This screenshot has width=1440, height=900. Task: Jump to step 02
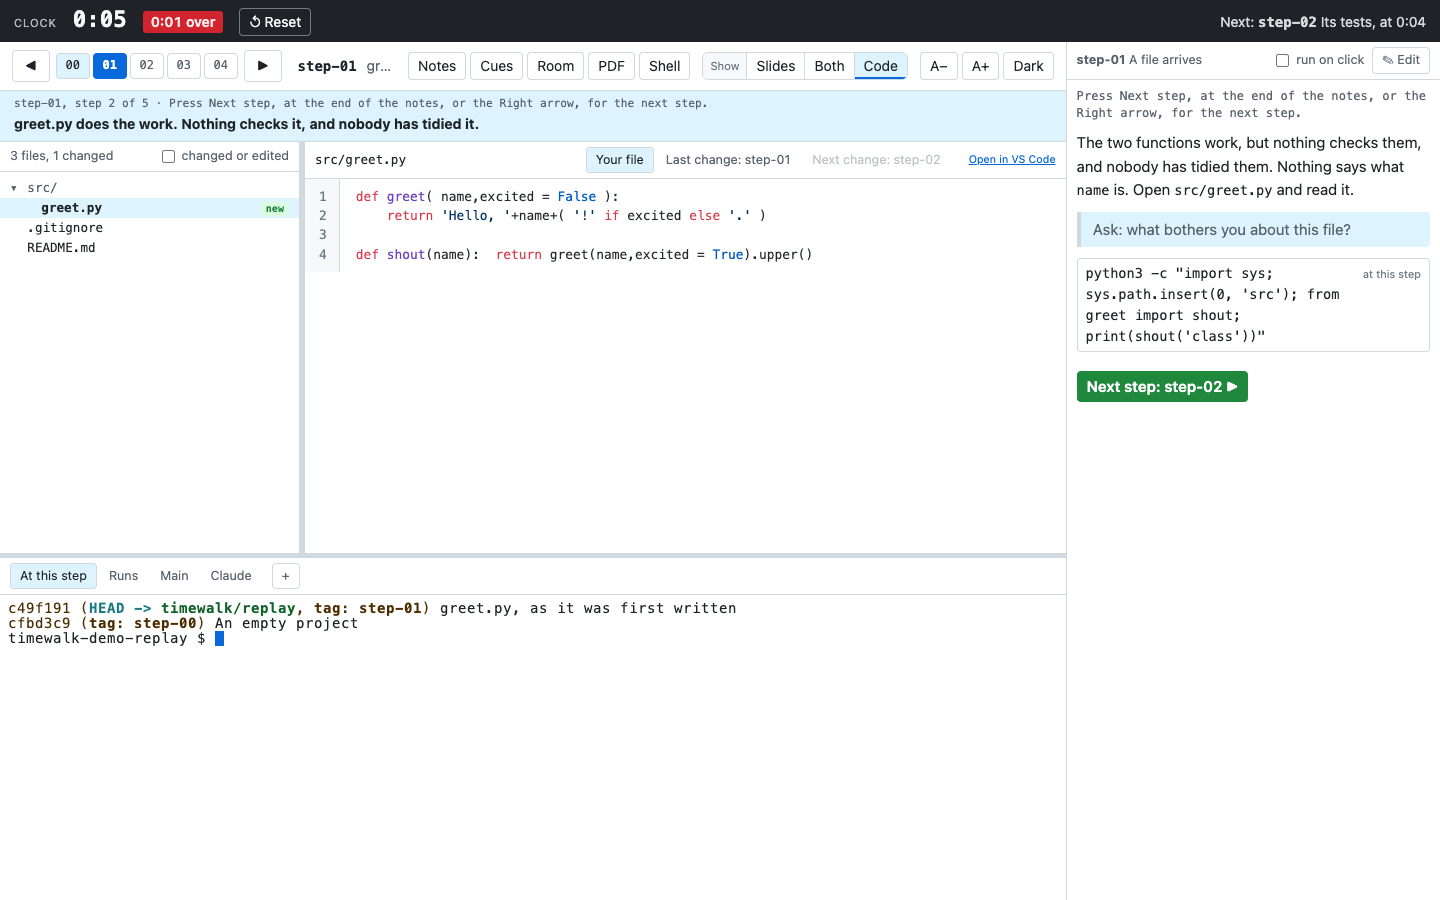(x=147, y=66)
